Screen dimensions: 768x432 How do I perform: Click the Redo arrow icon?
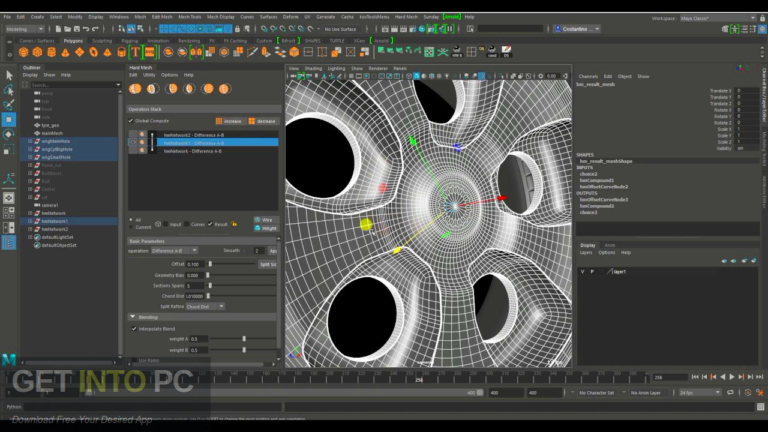(x=96, y=29)
